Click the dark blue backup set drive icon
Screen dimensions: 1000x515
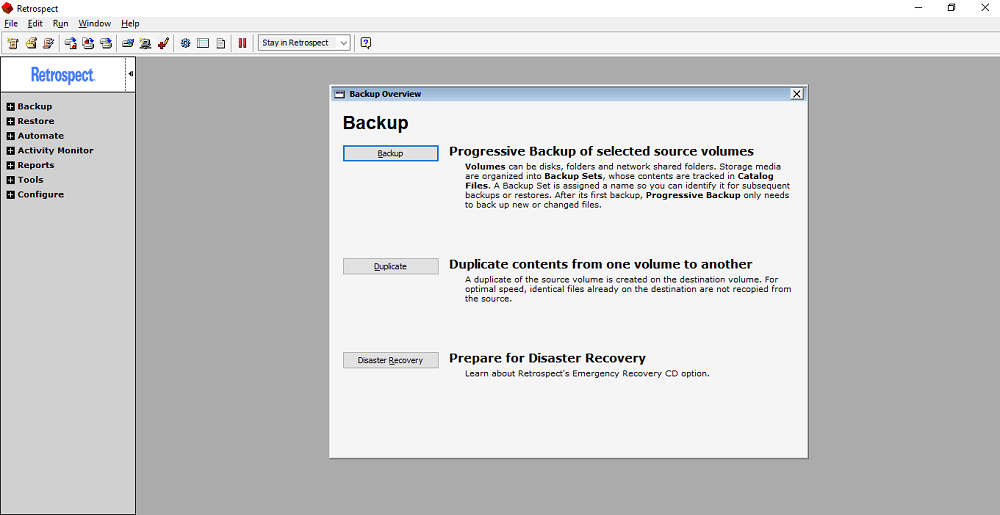(128, 43)
